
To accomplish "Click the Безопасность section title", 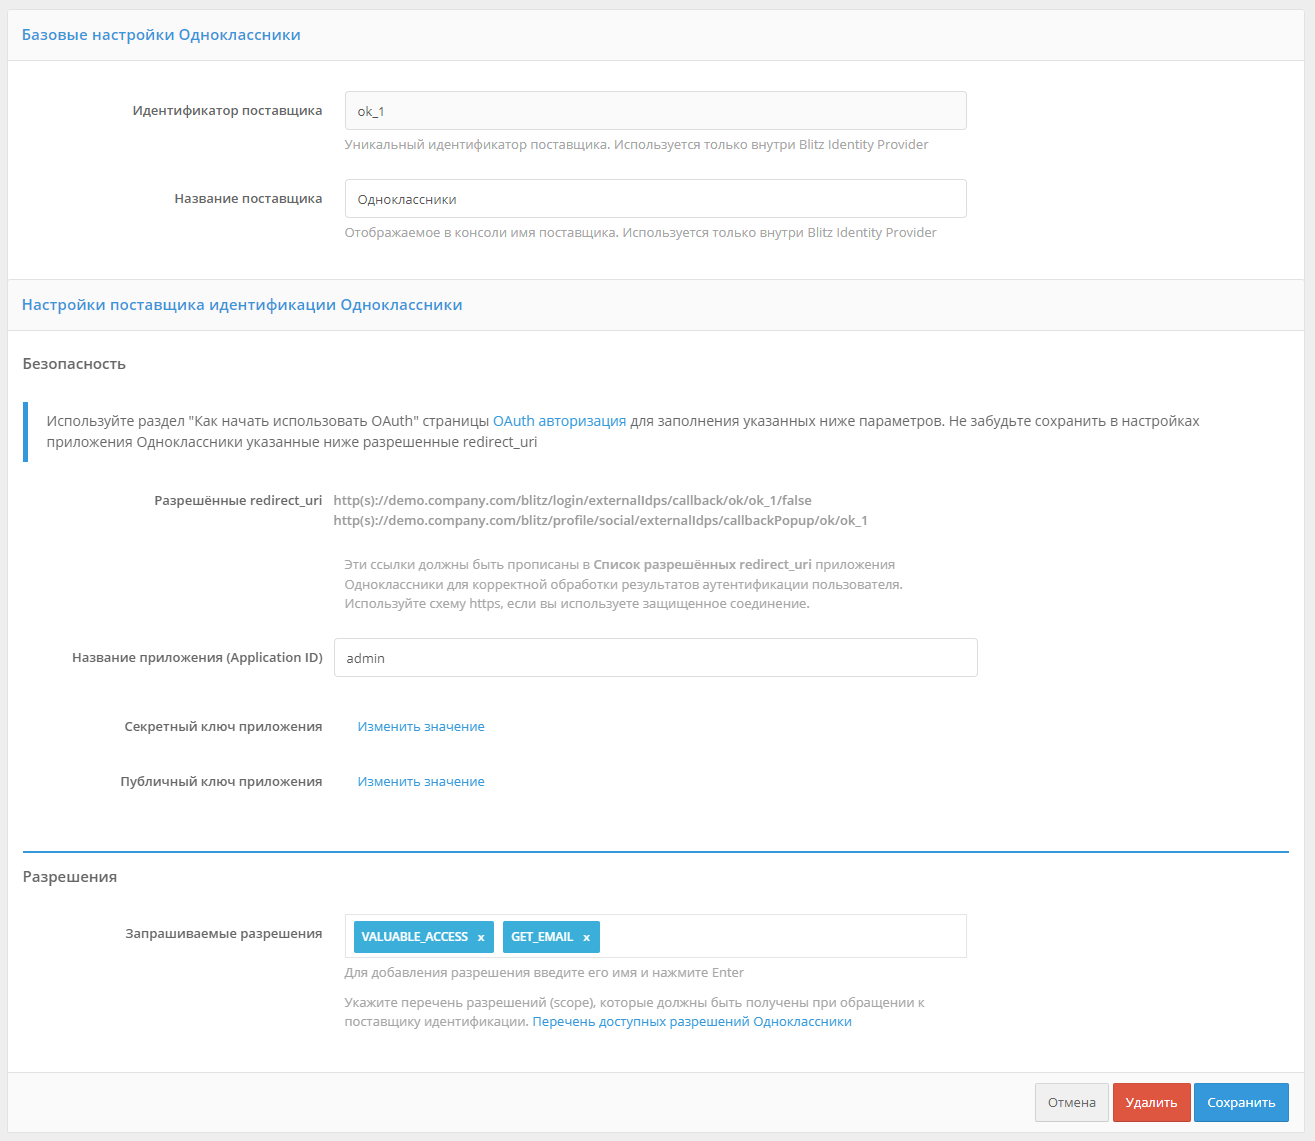I will click(74, 364).
